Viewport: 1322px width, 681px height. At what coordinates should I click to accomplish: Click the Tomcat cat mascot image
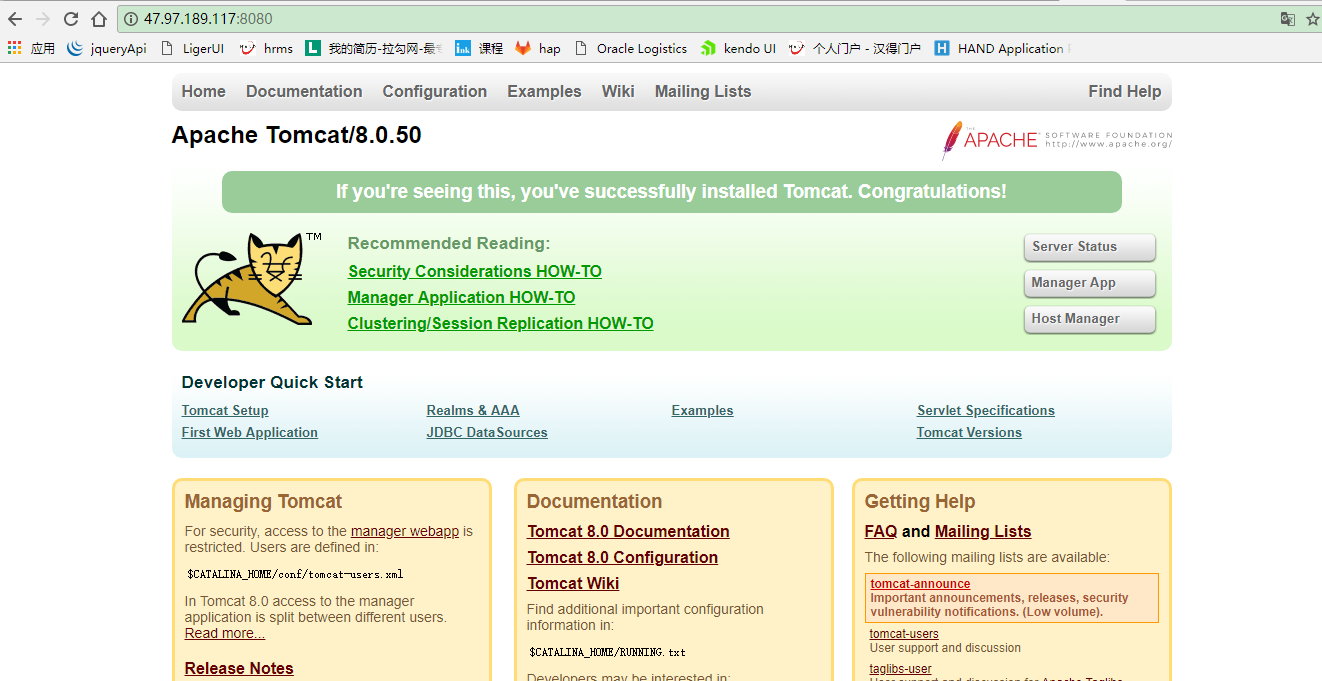251,278
